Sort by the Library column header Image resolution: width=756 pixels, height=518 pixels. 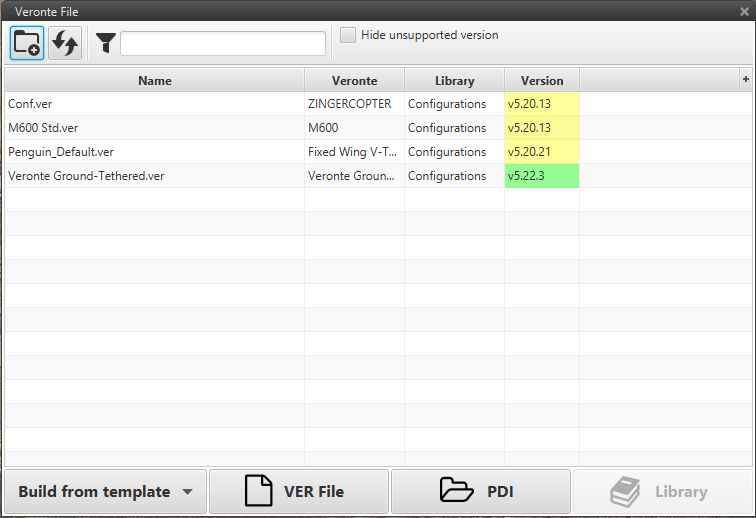click(x=455, y=81)
